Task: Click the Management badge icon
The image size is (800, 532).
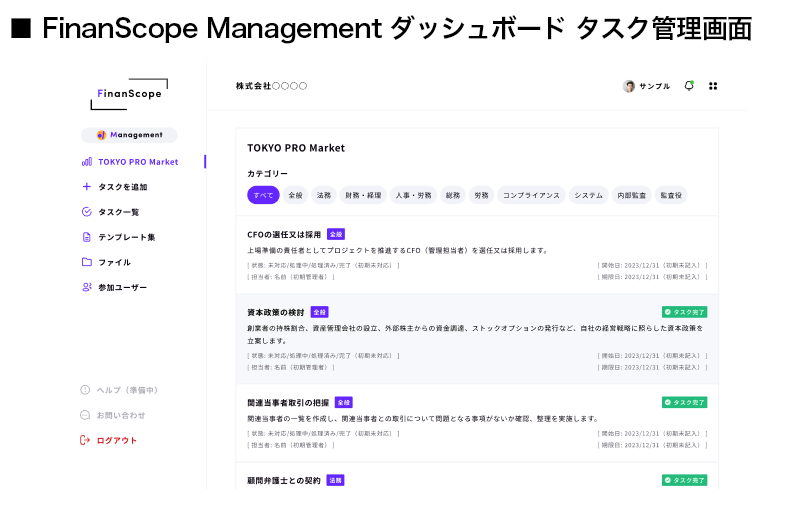Action: click(x=102, y=135)
